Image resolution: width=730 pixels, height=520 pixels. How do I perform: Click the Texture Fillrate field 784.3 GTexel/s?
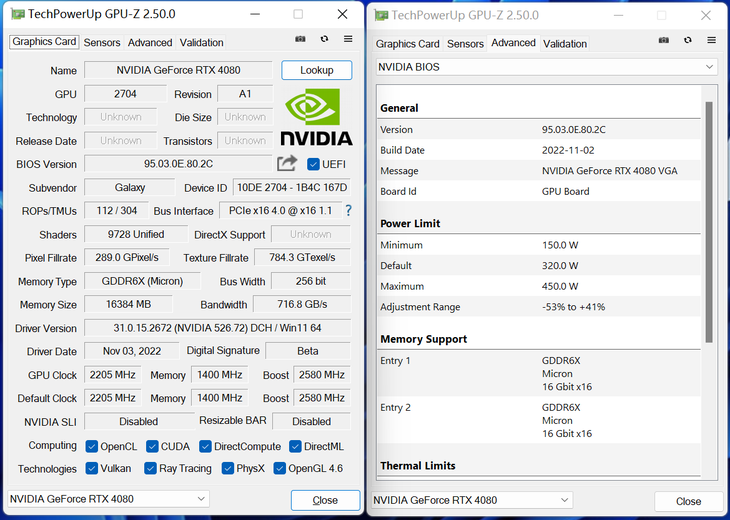point(302,257)
